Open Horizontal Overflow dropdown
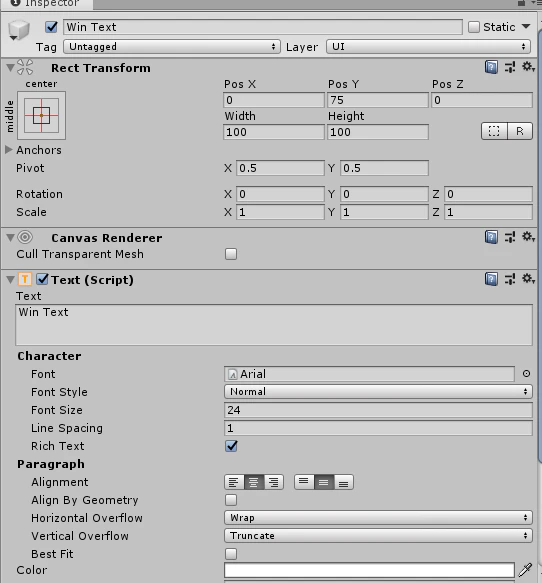The height and width of the screenshot is (583, 542). [378, 518]
